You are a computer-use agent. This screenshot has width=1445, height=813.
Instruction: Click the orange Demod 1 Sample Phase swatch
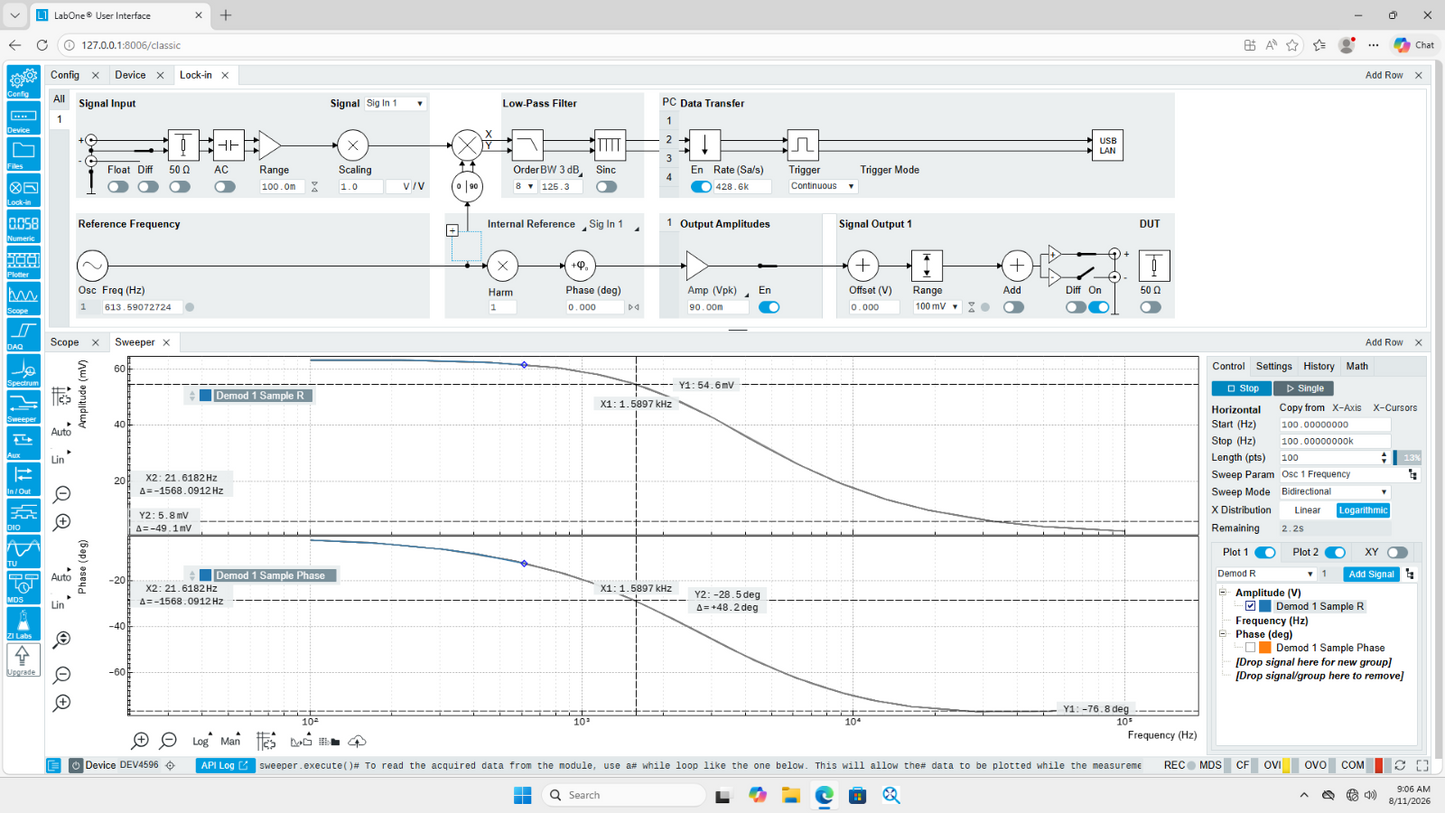click(x=1265, y=648)
